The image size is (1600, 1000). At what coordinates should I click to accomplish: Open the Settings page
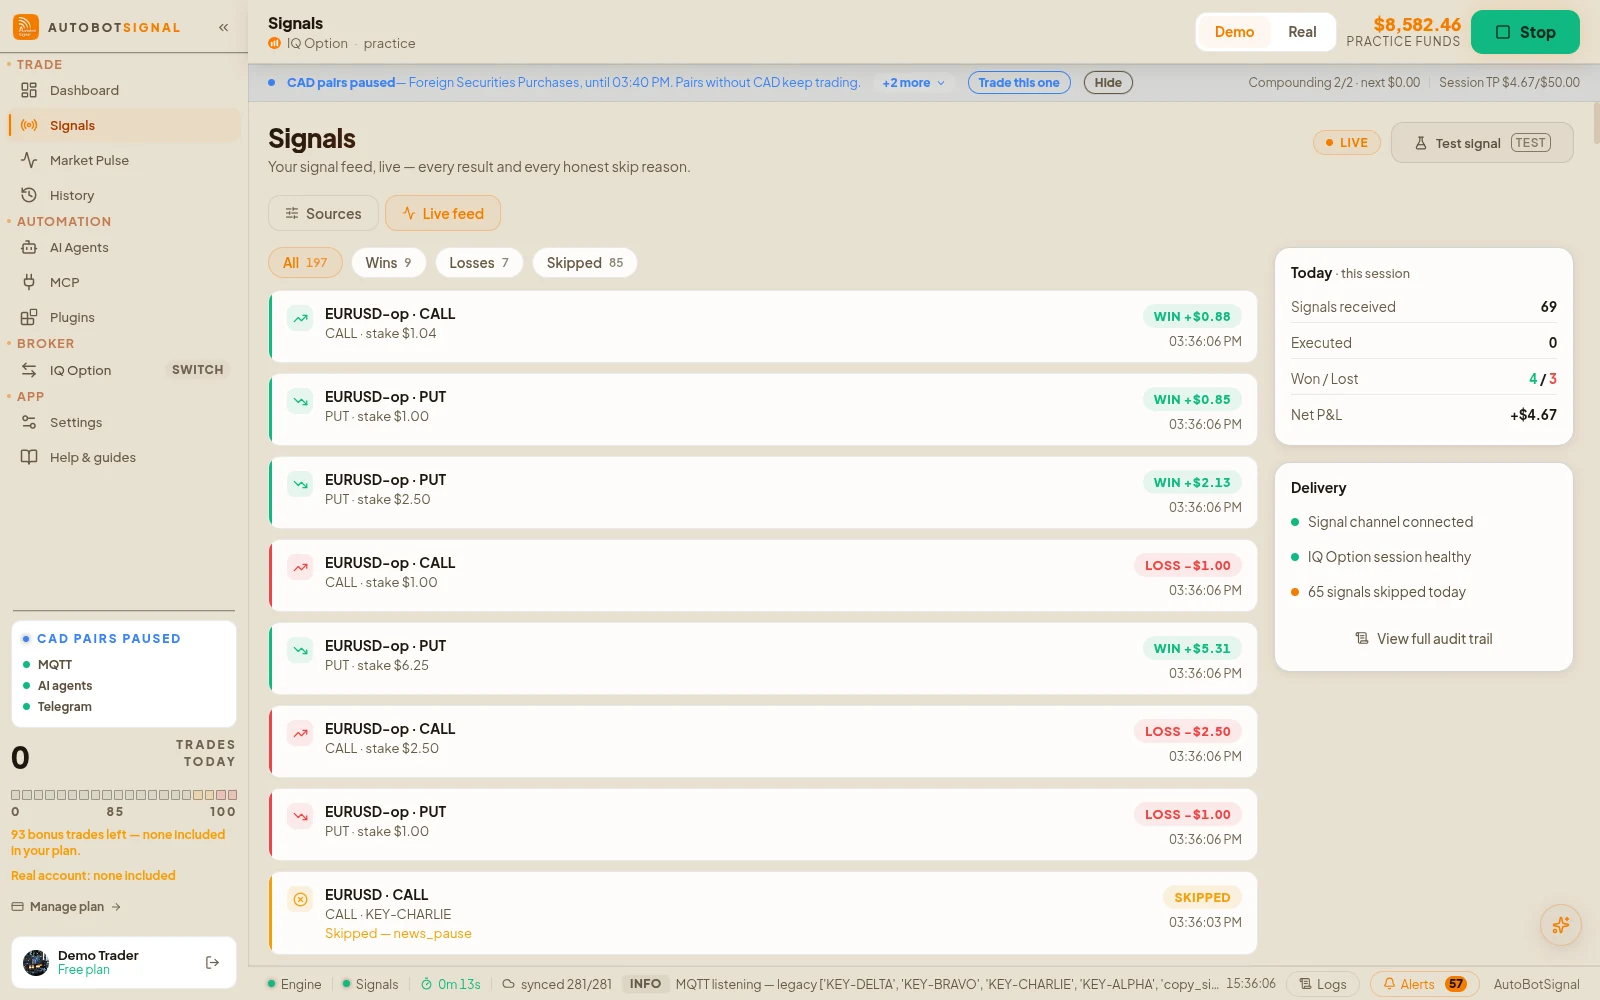(124, 422)
